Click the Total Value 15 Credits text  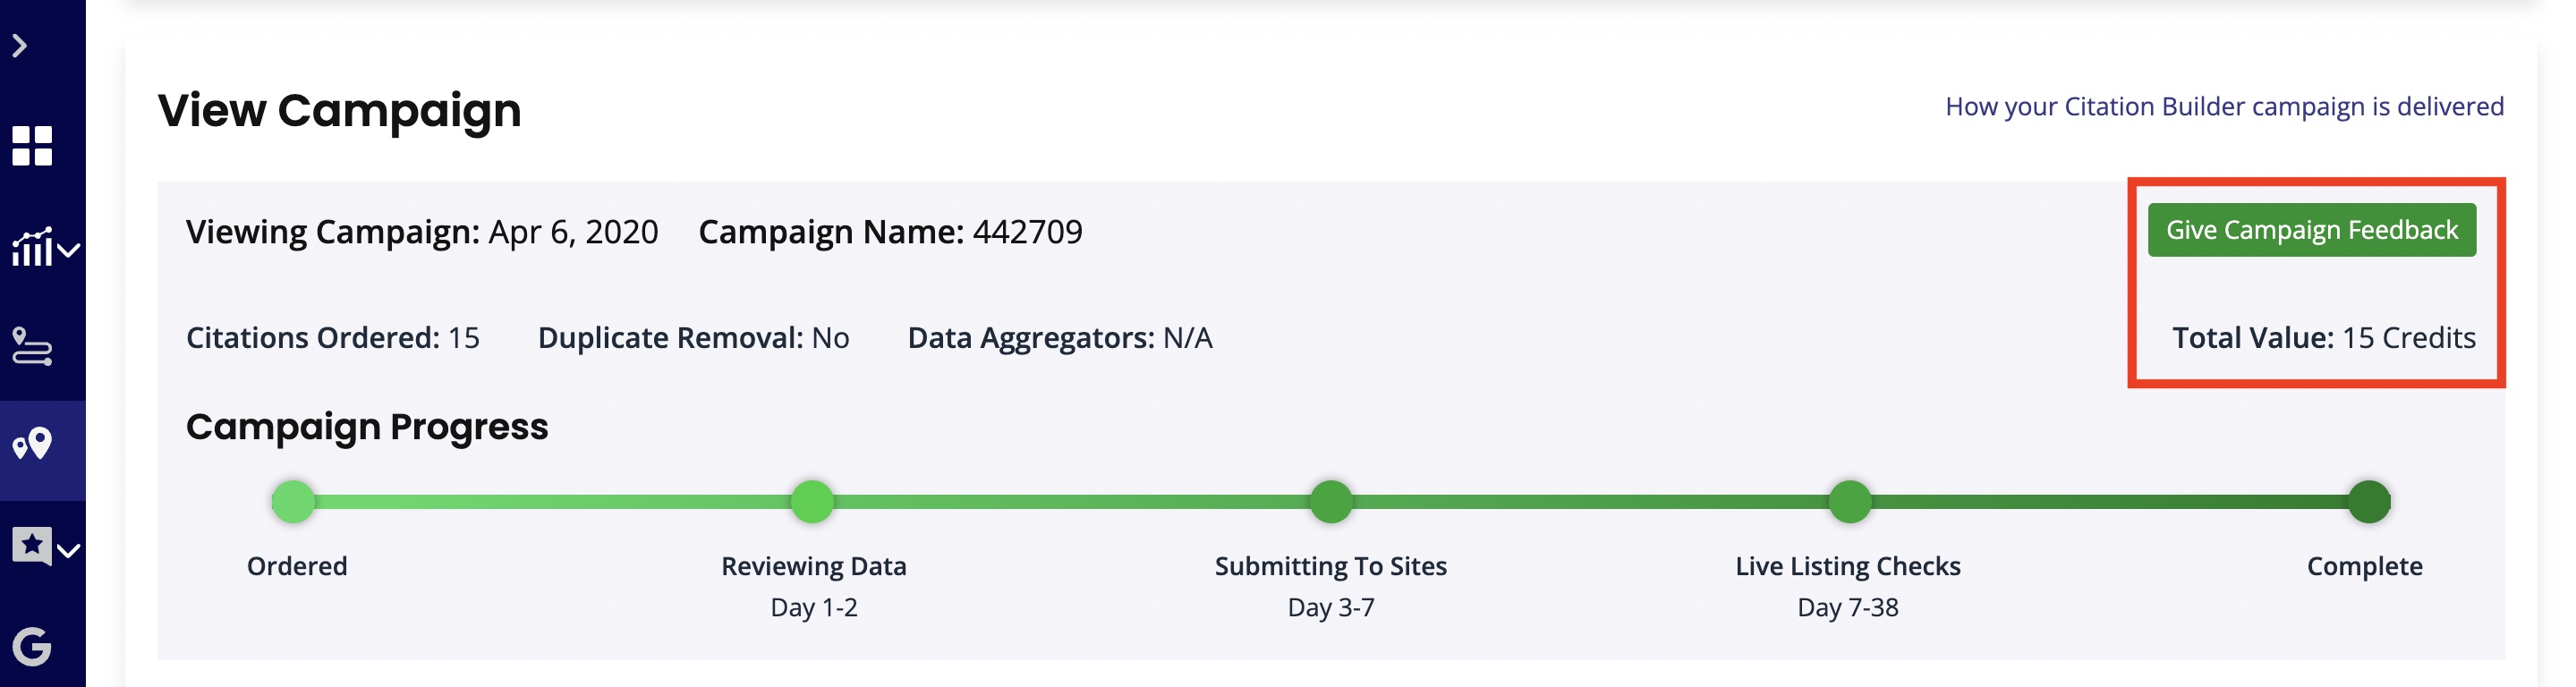(x=2324, y=338)
